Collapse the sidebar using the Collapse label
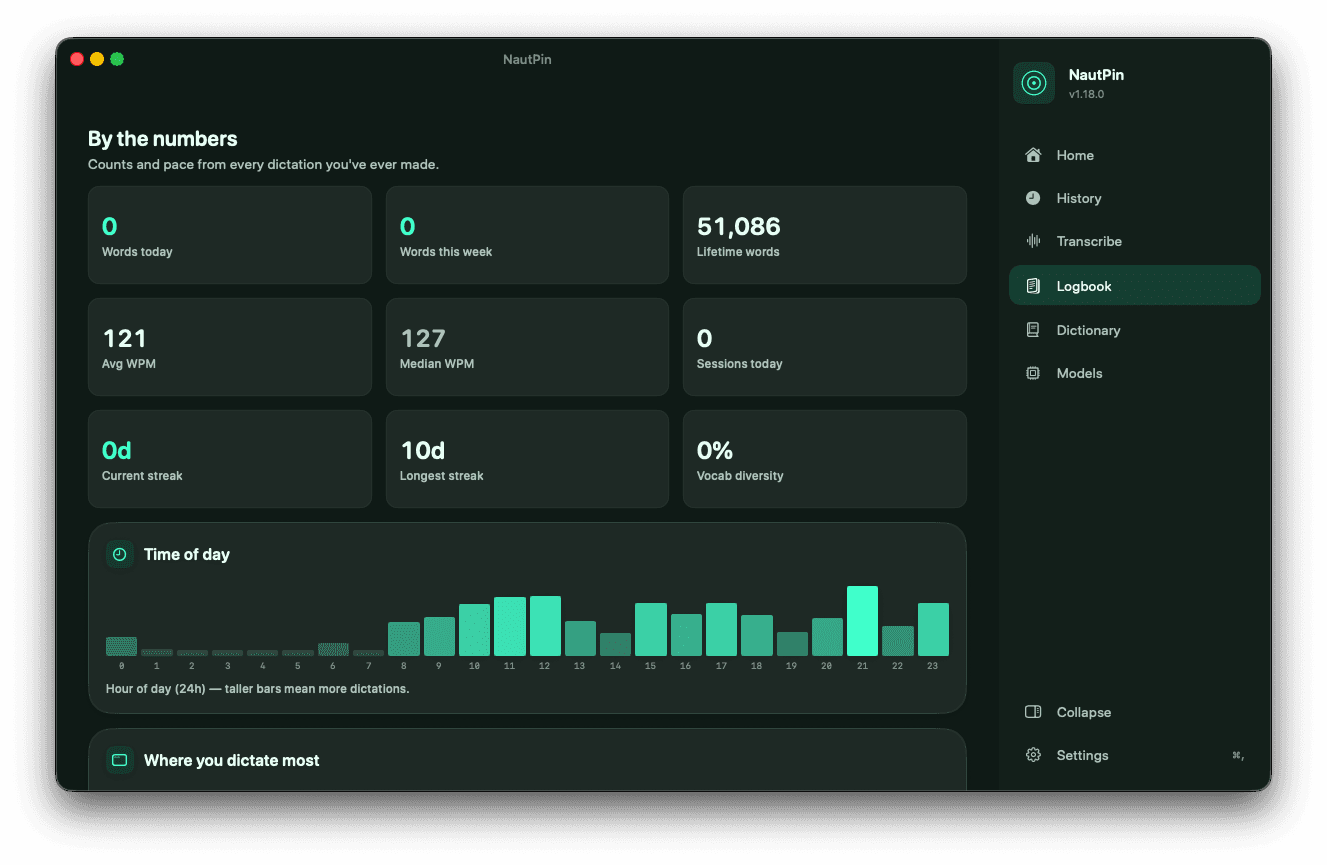 (x=1084, y=712)
